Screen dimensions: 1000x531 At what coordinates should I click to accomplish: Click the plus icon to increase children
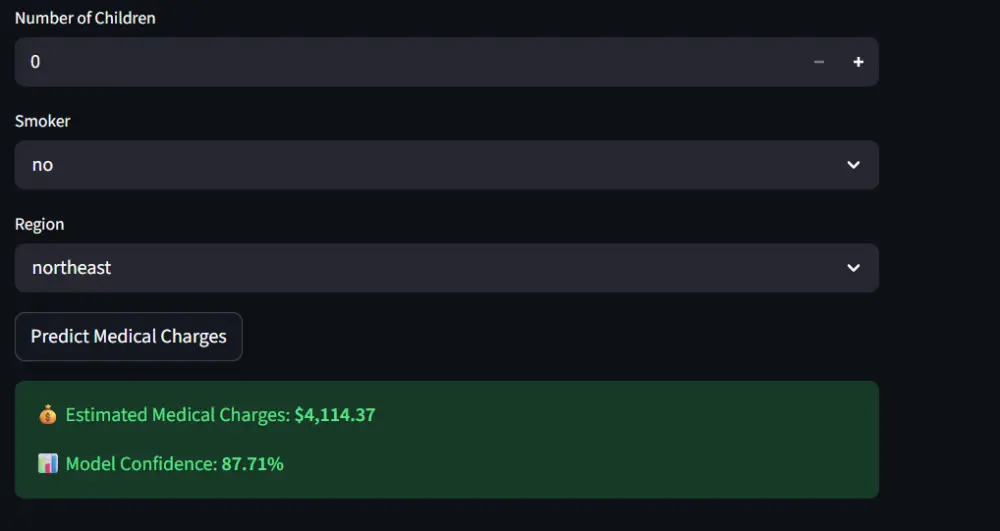point(858,62)
